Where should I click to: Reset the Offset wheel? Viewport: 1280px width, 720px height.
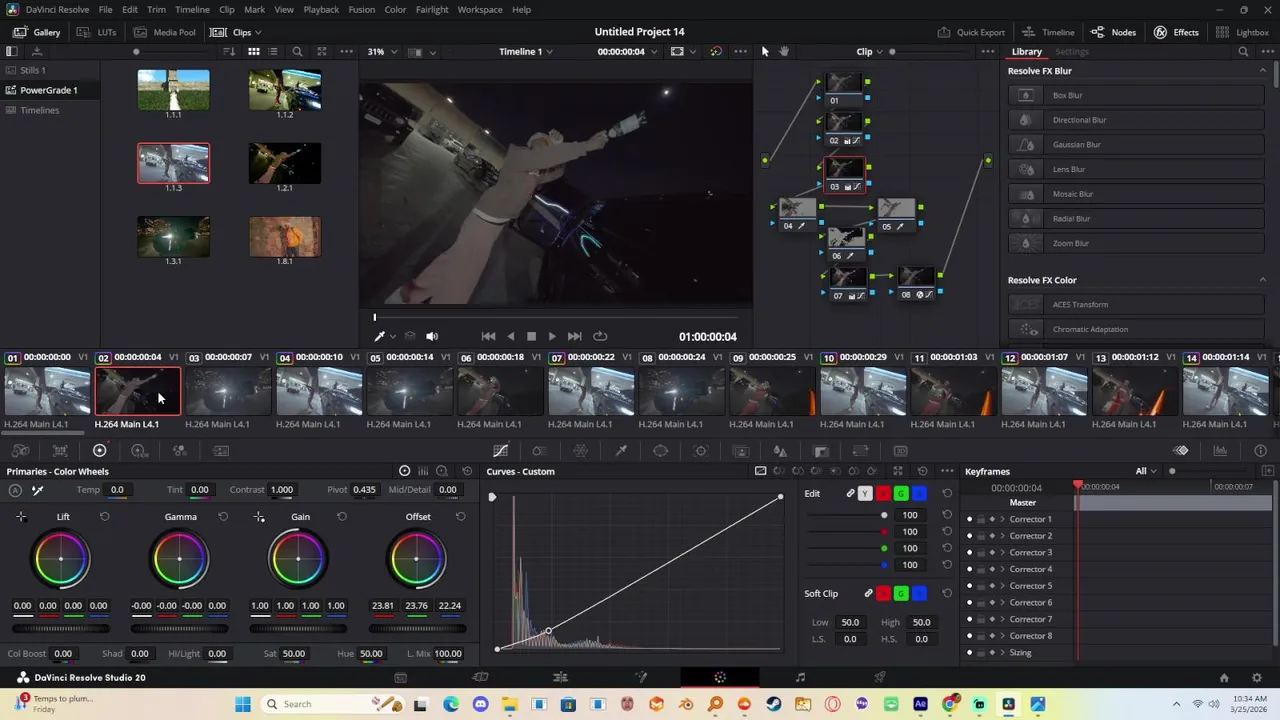click(x=460, y=517)
